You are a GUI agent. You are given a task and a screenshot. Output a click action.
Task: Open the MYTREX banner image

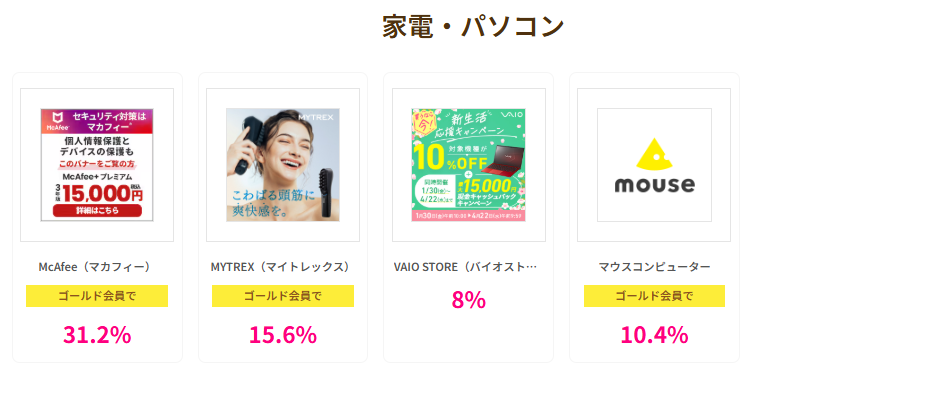(x=283, y=165)
